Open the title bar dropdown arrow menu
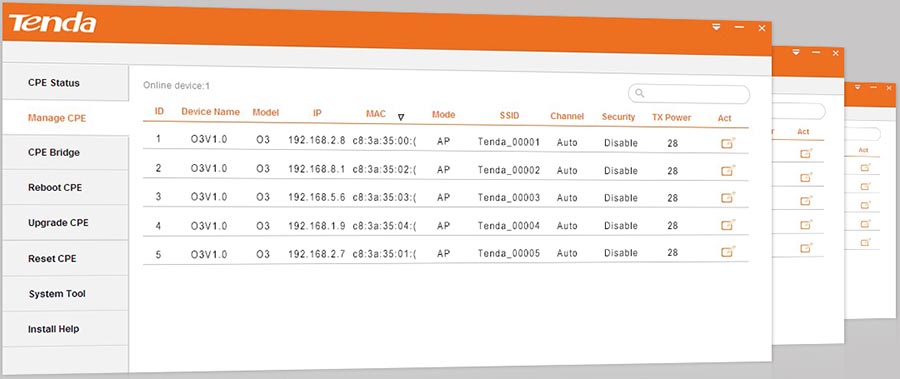 [x=716, y=27]
